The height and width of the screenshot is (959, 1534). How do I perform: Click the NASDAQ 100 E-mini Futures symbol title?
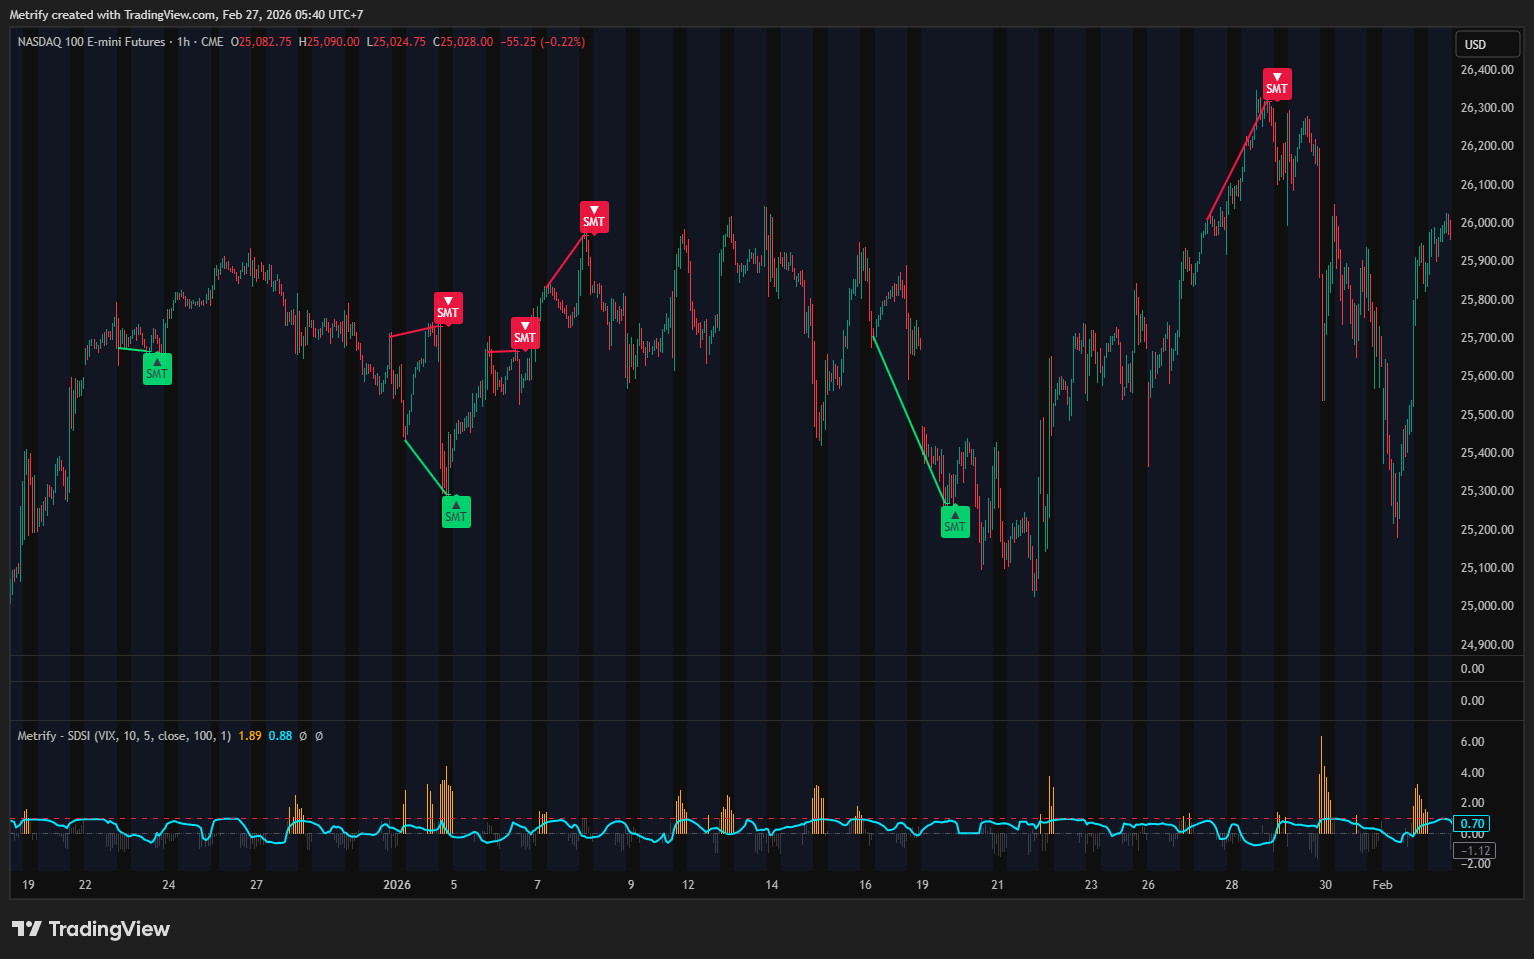[x=91, y=42]
